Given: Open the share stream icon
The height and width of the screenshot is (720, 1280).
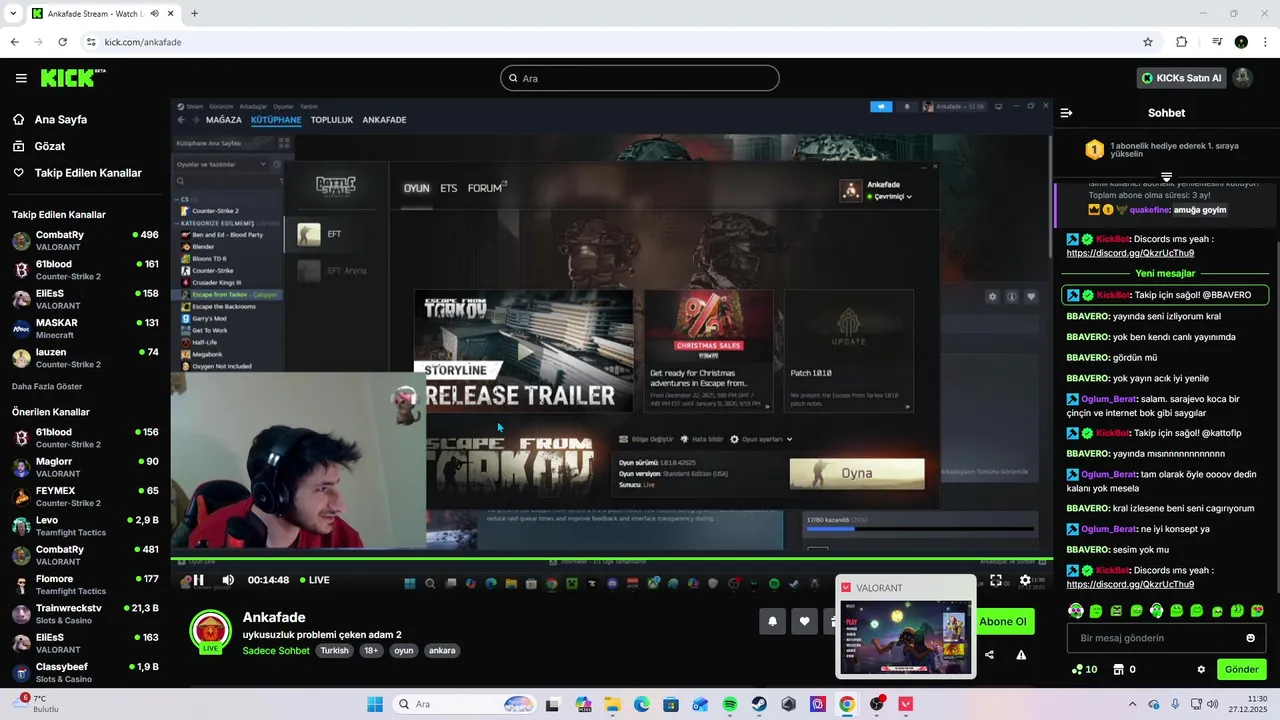Looking at the screenshot, I should click(989, 655).
